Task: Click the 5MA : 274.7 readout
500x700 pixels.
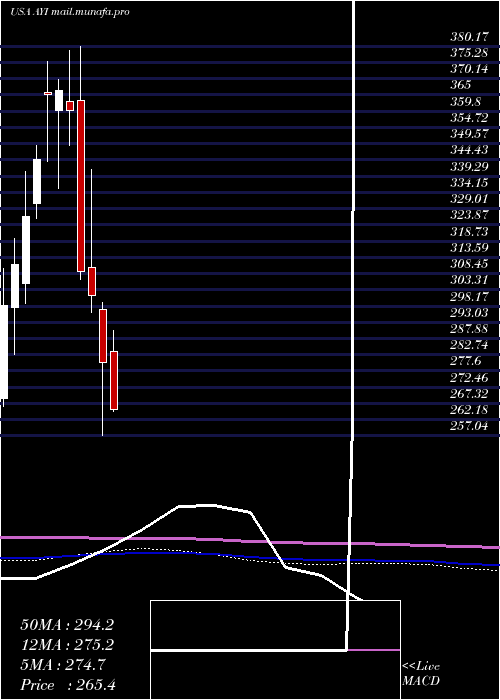Action: coord(63,665)
